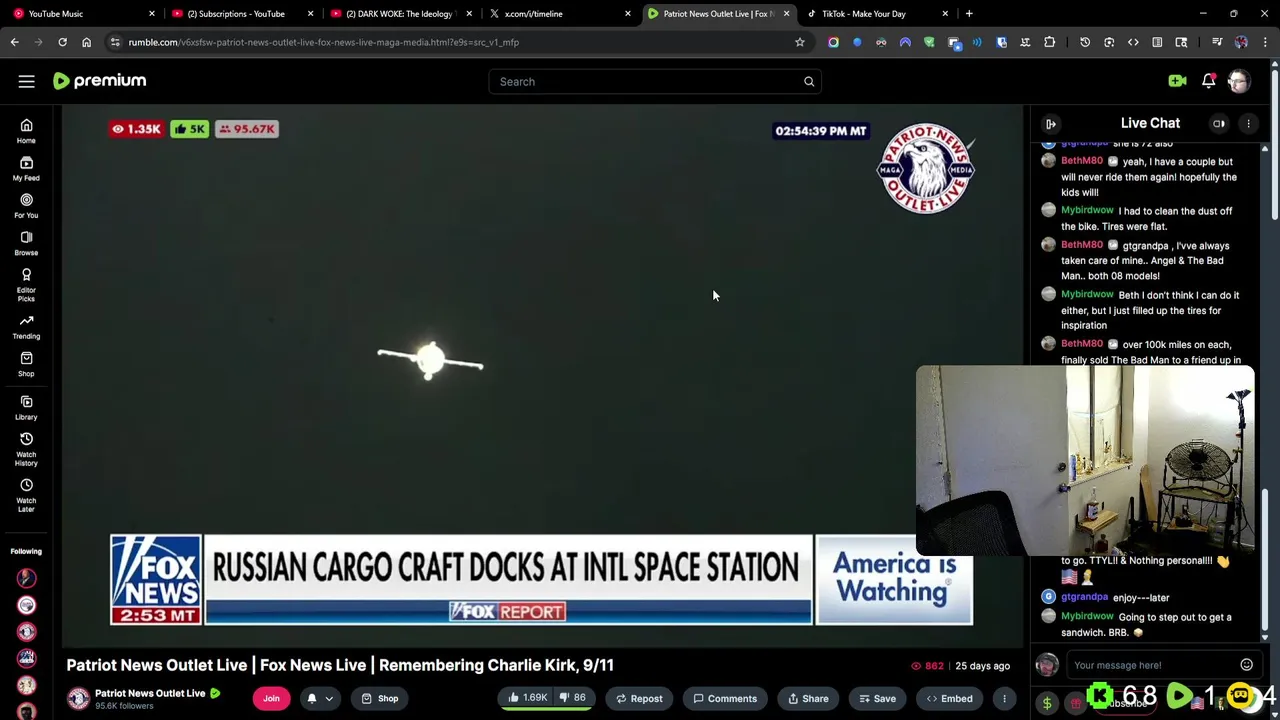
Task: Click the Patriot News Outlet channel avatar
Action: [x=78, y=699]
